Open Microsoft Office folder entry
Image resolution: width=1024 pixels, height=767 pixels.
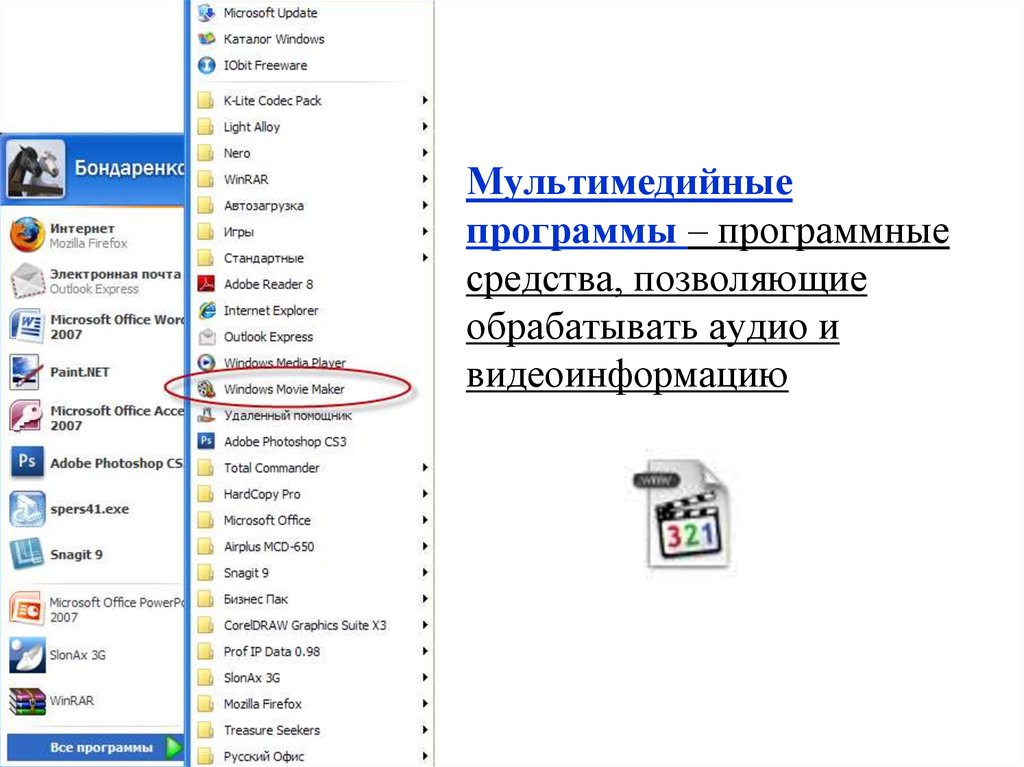(313, 520)
